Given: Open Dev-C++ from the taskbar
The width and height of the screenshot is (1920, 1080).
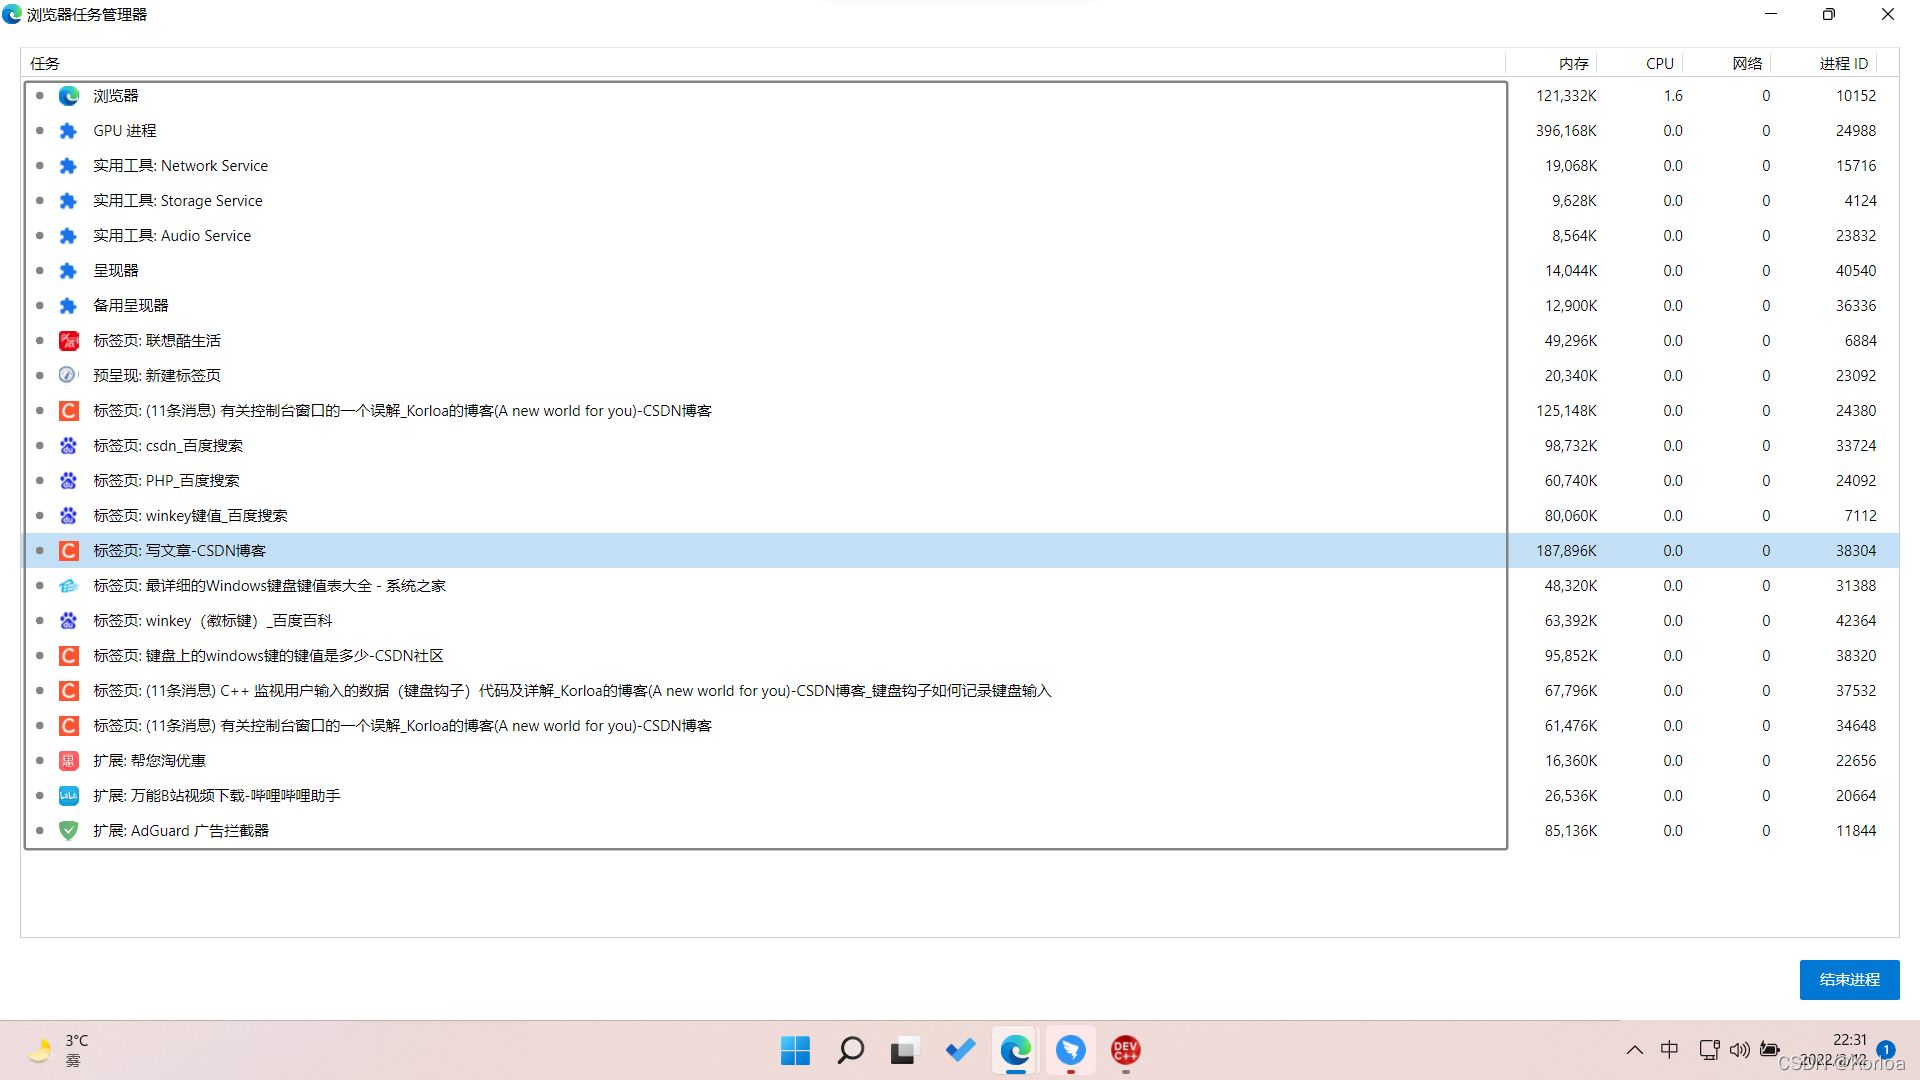Looking at the screenshot, I should point(1125,1050).
